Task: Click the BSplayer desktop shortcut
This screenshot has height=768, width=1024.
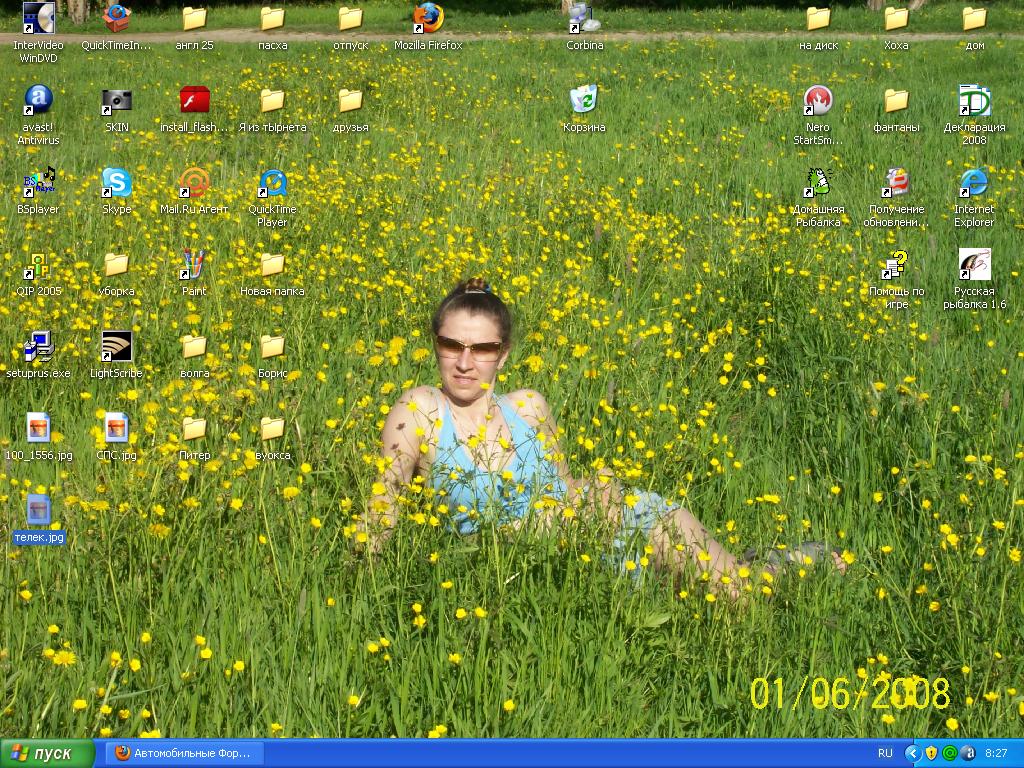Action: pyautogui.click(x=38, y=183)
